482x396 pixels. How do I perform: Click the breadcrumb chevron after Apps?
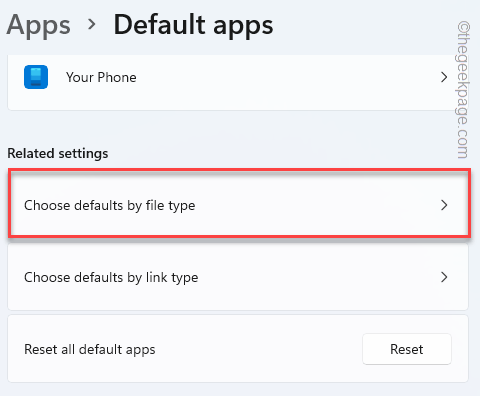pos(91,24)
